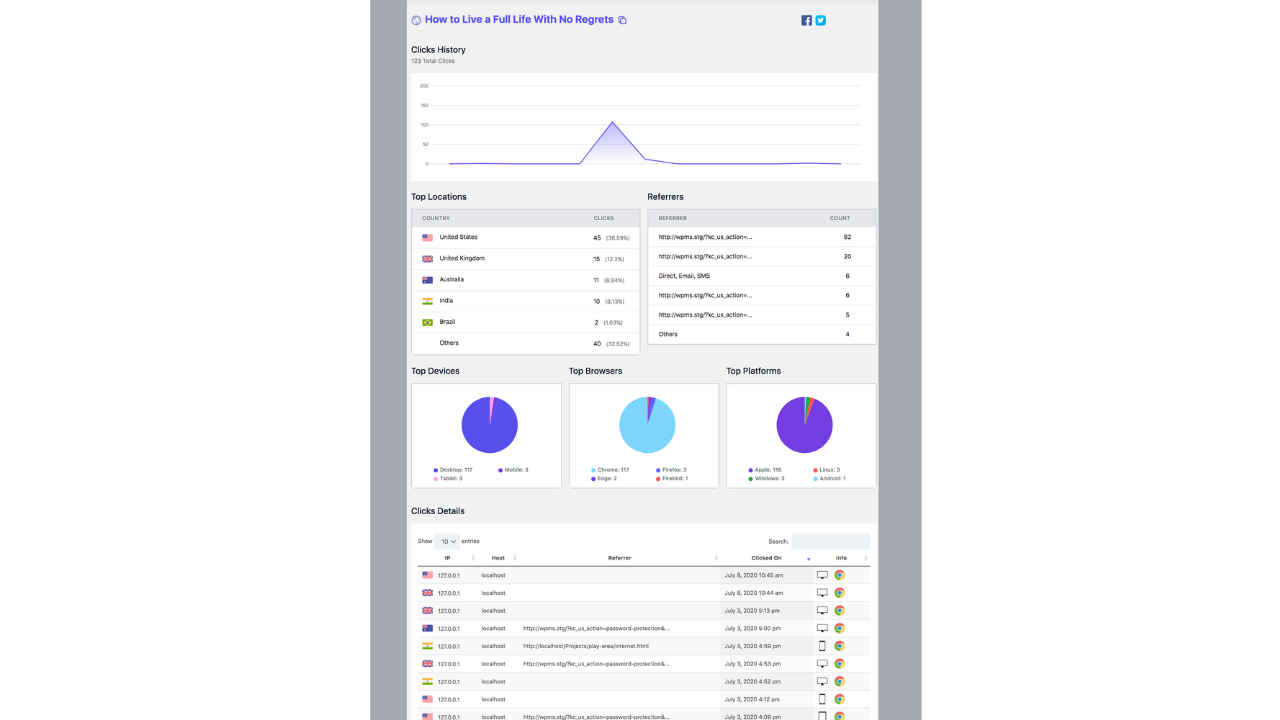Click the Brazil flag in Top Locations
Viewport: 1280px width, 720px height.
tap(427, 322)
